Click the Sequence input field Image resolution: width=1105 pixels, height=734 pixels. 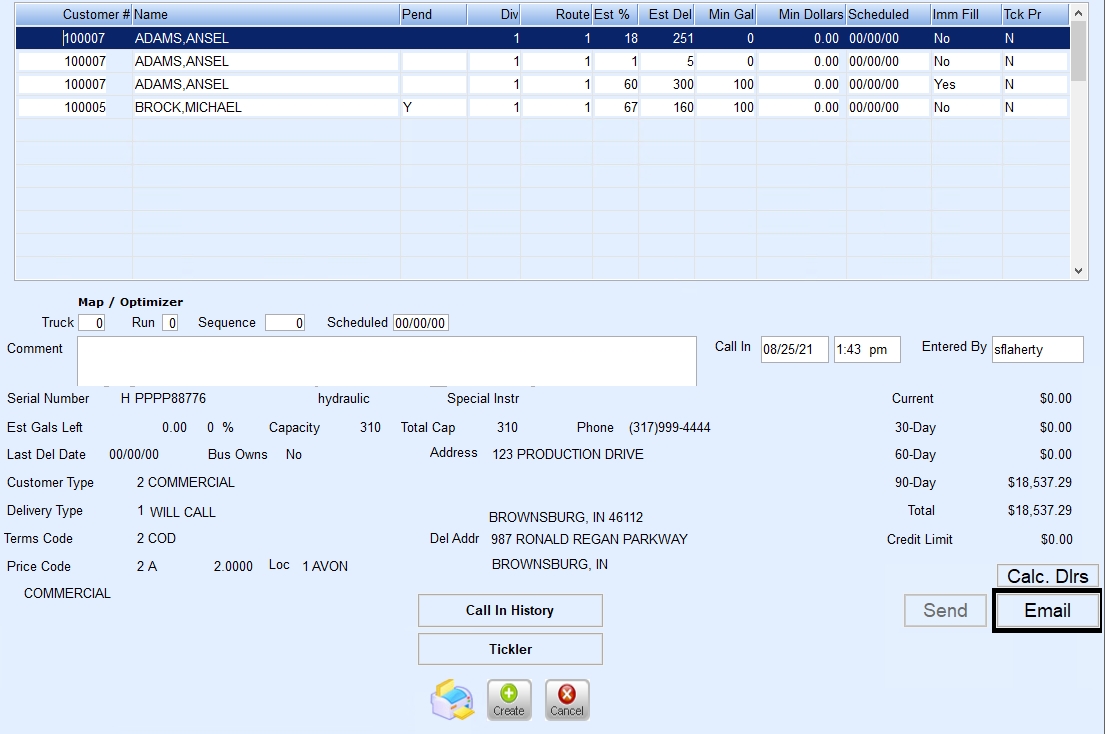point(285,323)
